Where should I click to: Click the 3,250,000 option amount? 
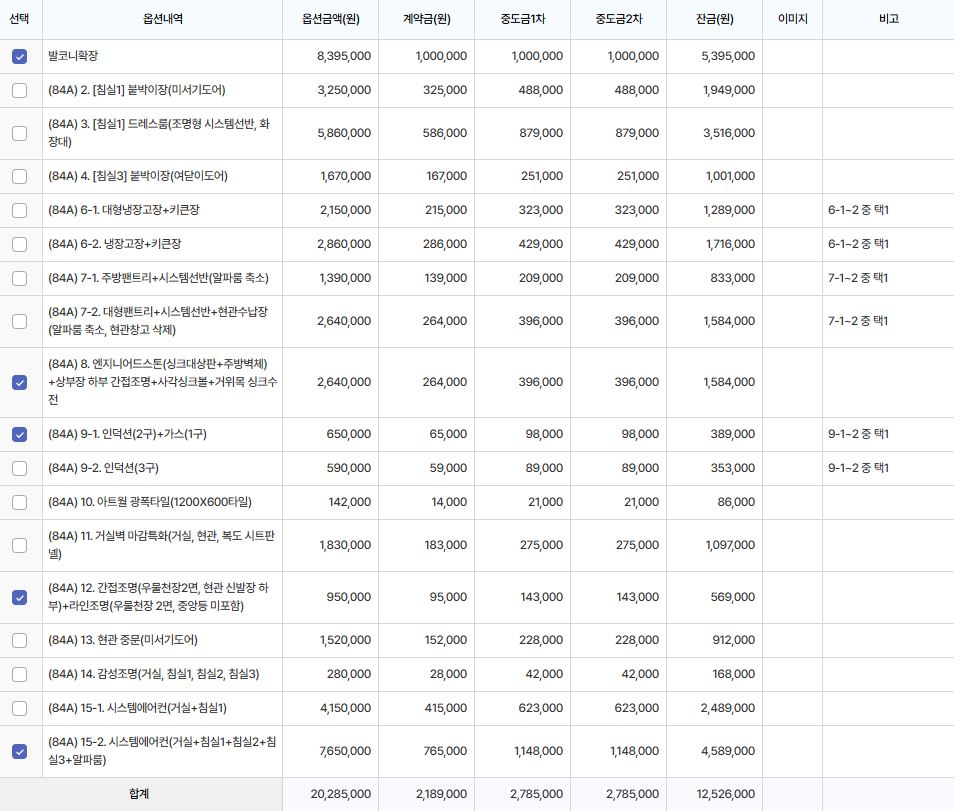pyautogui.click(x=344, y=90)
